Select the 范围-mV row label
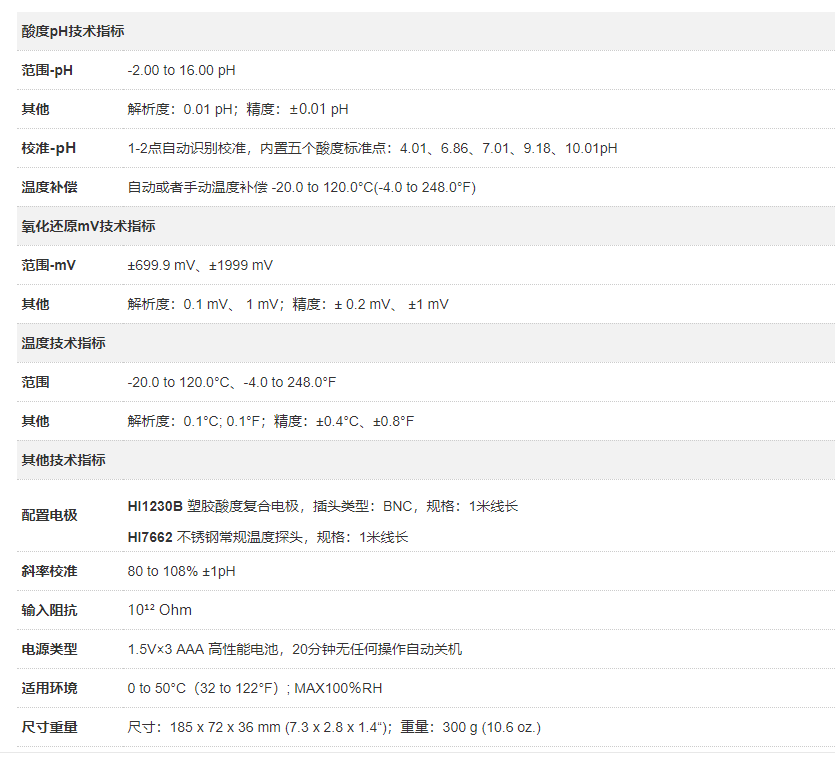Screen dimensions: 835x760 [49, 265]
